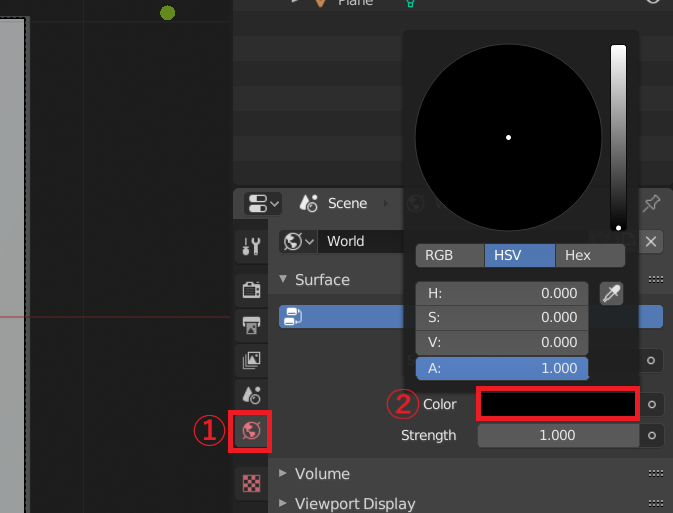Screen dimensions: 673x513
Task: Click the Scene breadcrumb
Action: tap(347, 203)
